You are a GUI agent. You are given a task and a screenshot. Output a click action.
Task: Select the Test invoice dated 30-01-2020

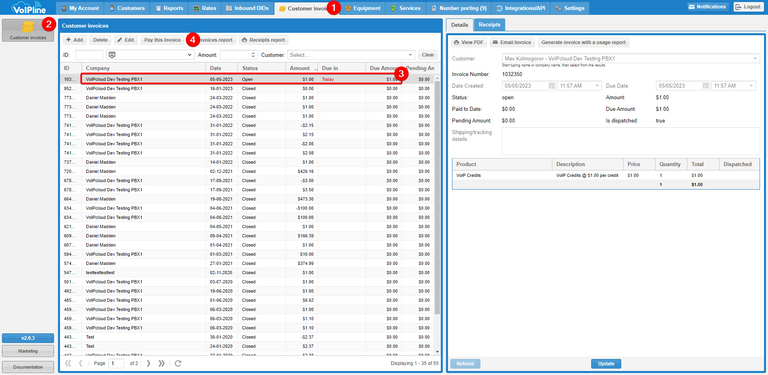coord(247,337)
